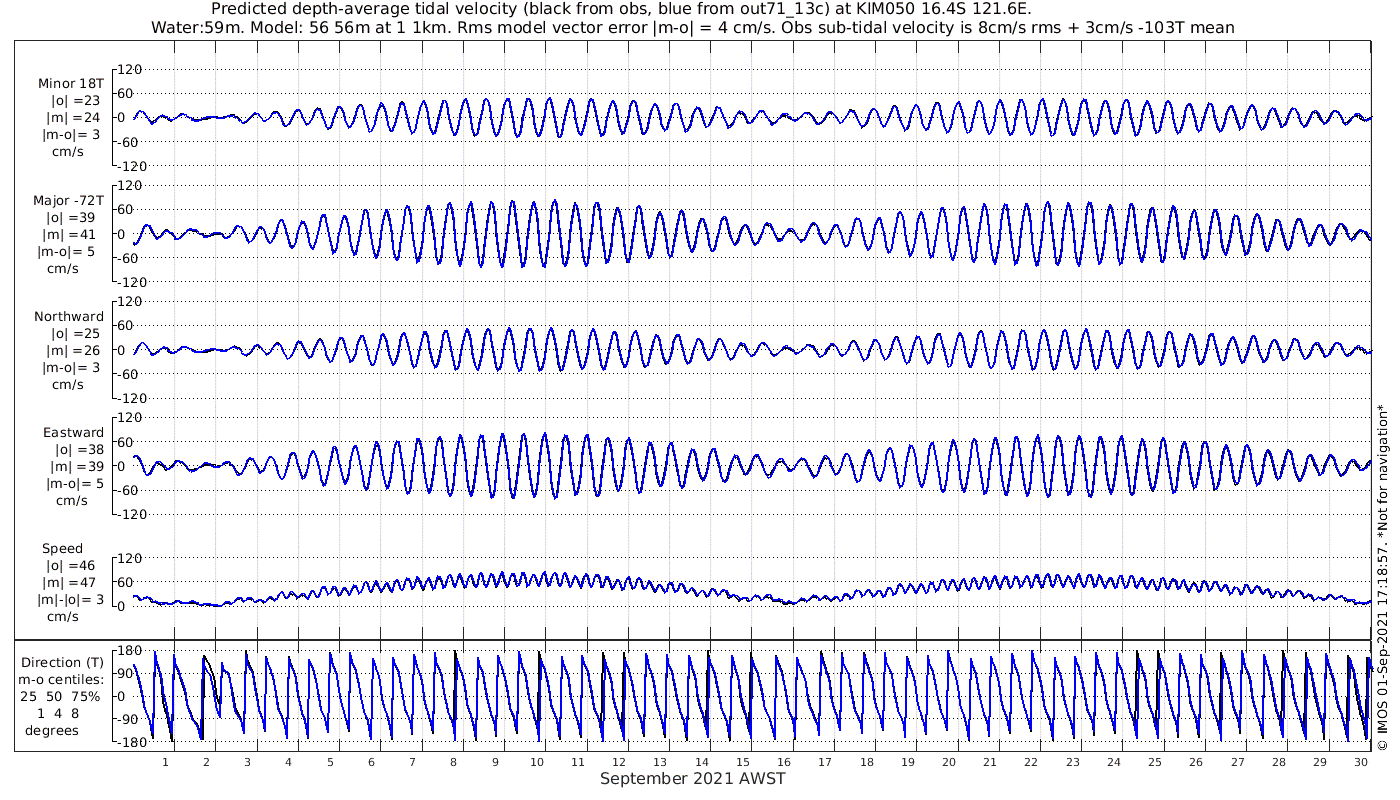Viewport: 1400px width, 800px height.
Task: Select the "Direction (T)" panel label
Action: (64, 662)
